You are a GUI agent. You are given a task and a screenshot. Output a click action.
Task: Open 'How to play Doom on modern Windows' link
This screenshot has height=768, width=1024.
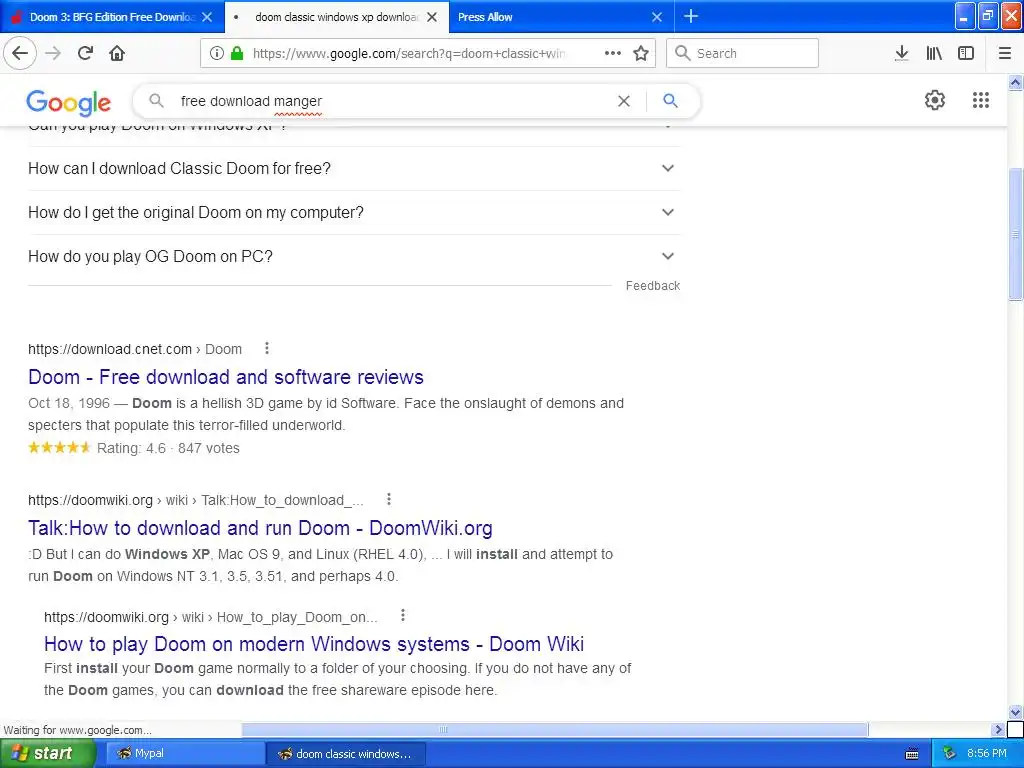(x=314, y=644)
